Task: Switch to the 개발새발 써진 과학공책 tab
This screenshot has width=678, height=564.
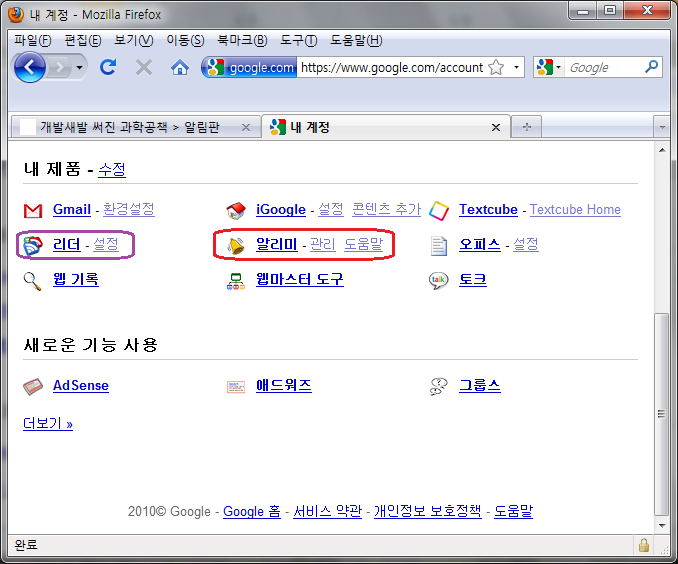Action: 135,127
